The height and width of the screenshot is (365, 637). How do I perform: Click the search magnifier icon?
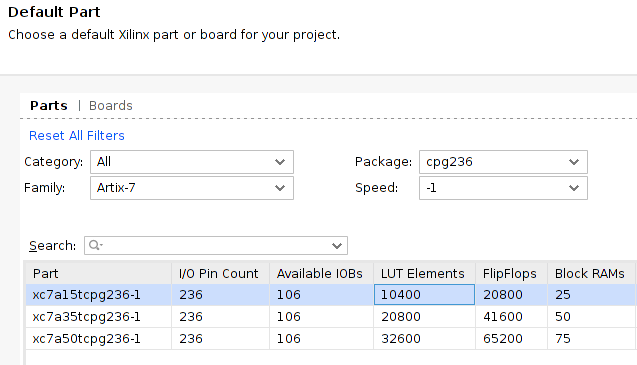[x=95, y=245]
